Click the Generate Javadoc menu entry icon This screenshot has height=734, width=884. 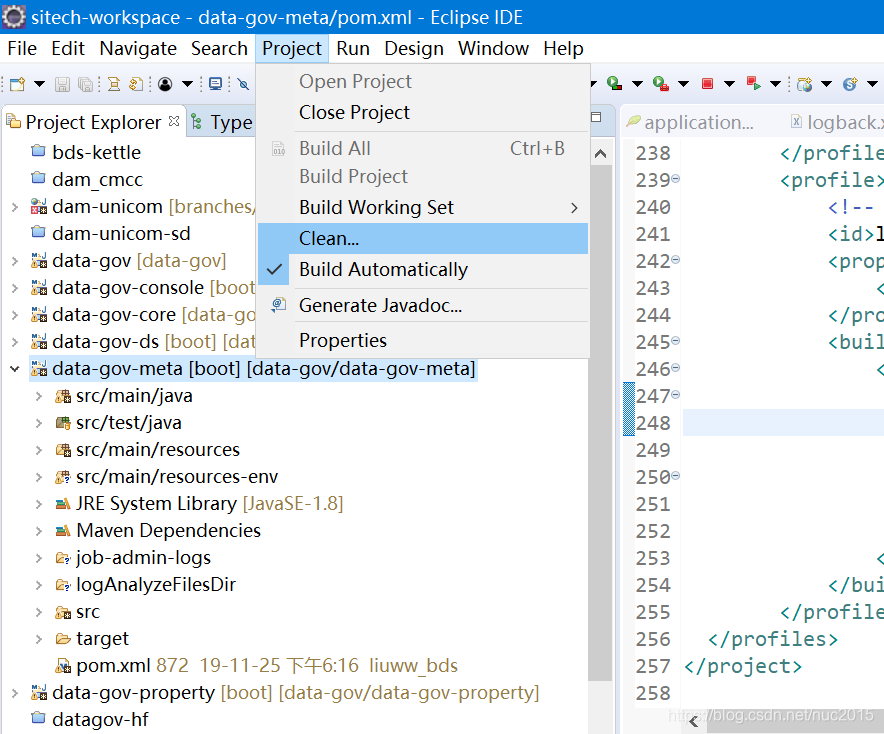(279, 305)
